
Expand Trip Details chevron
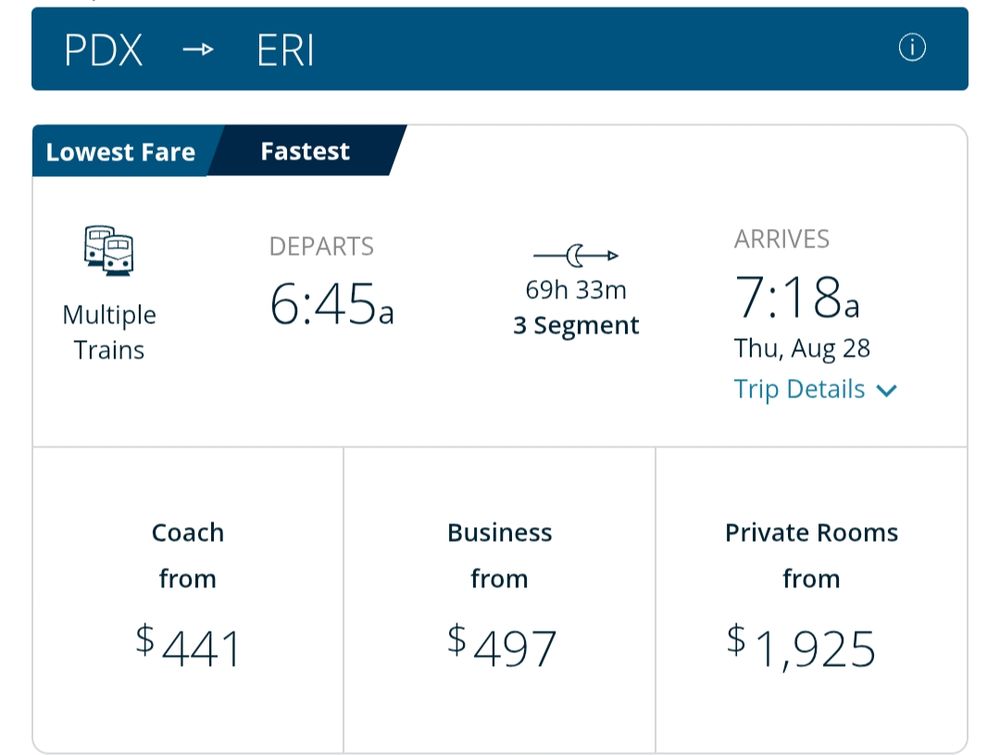(887, 390)
